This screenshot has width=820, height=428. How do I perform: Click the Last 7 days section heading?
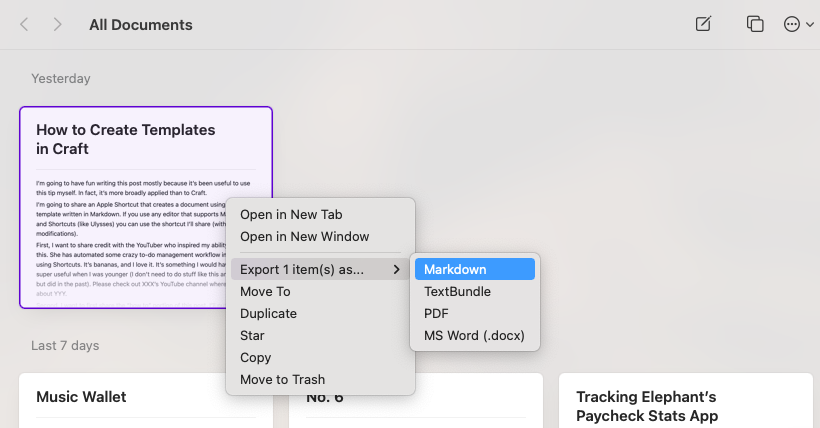(x=65, y=345)
